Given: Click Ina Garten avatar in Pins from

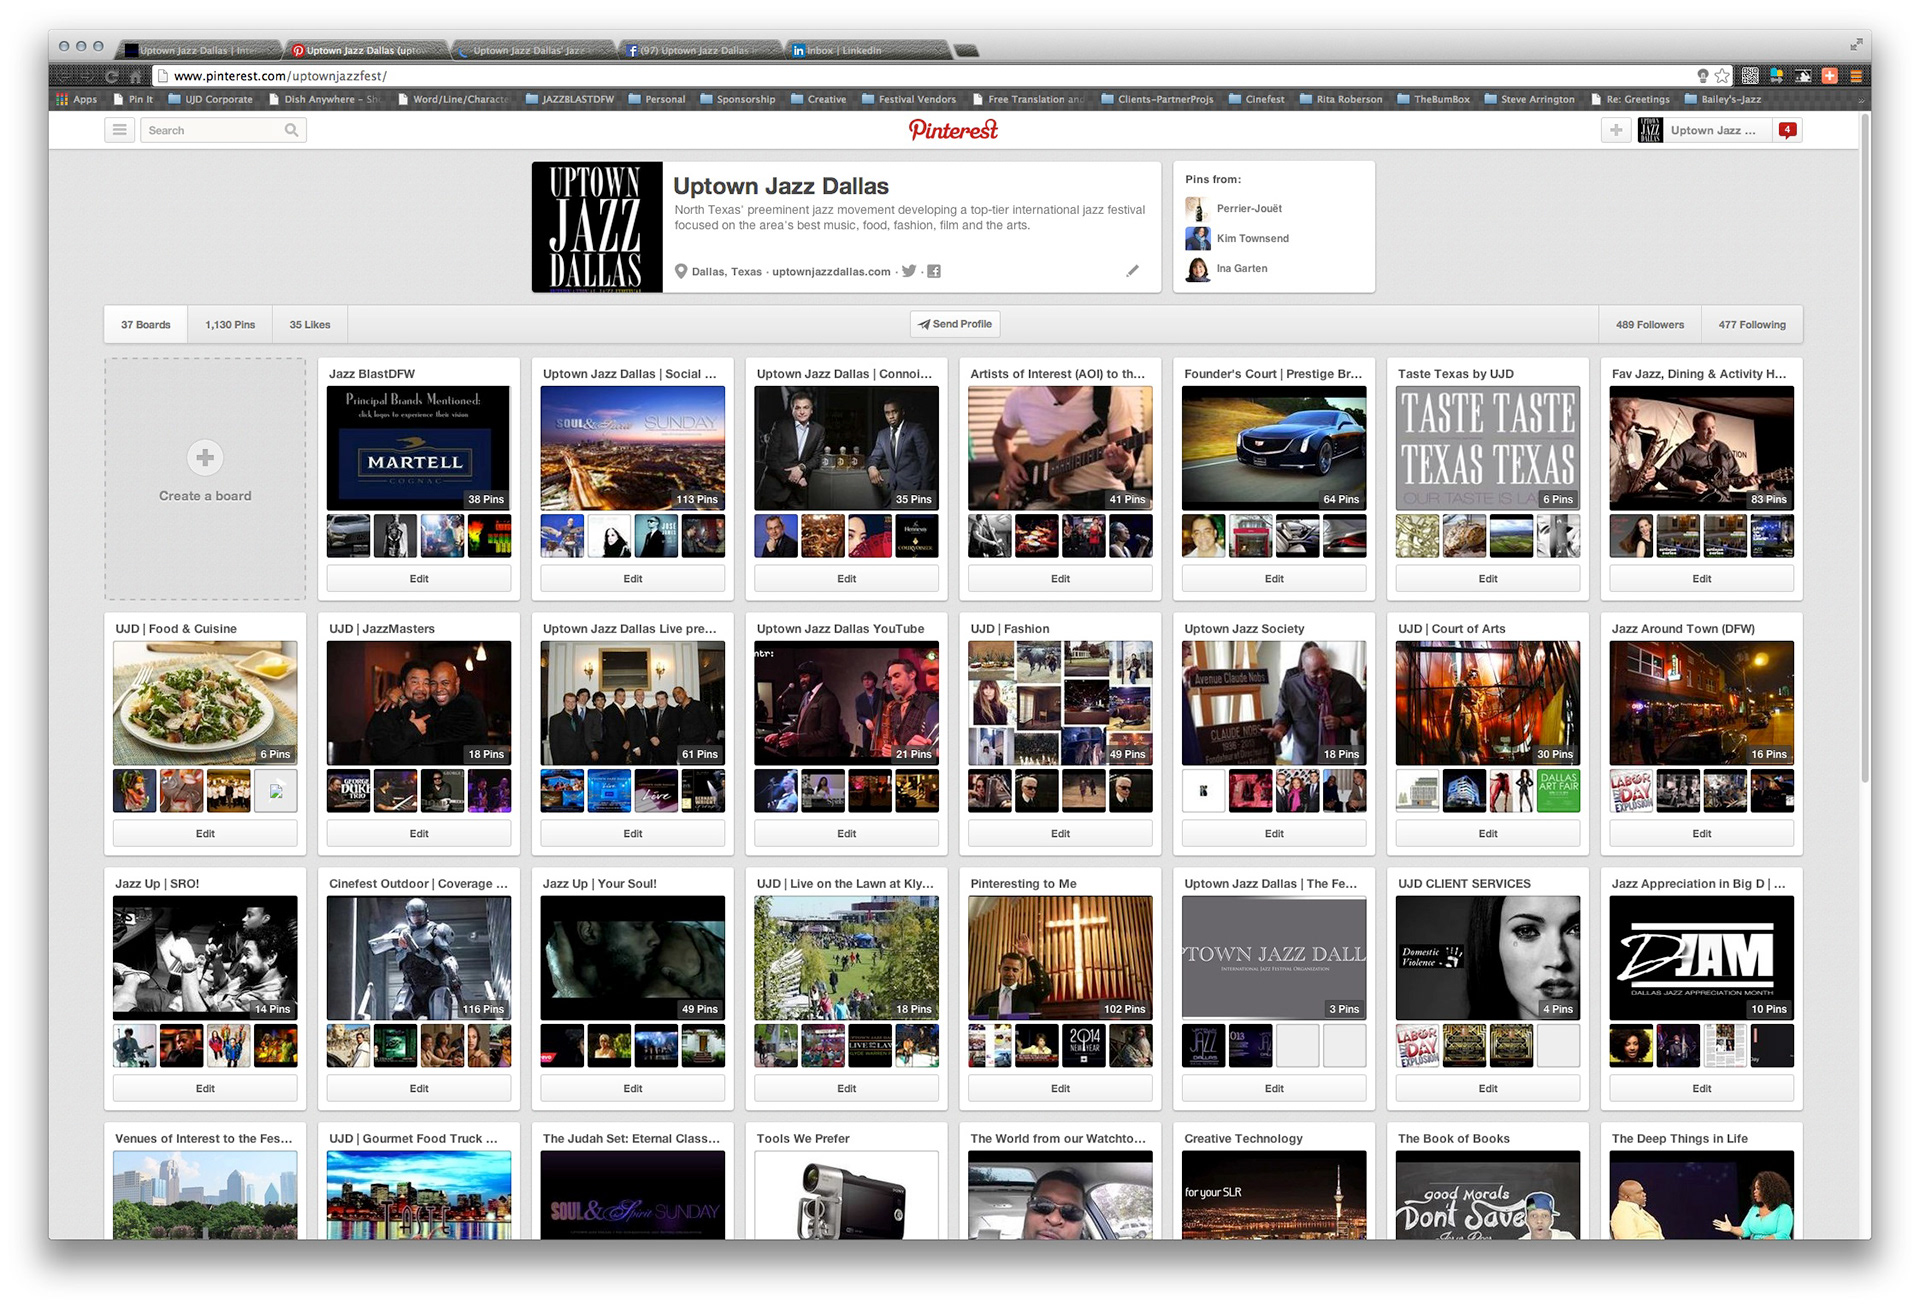Looking at the screenshot, I should [1198, 268].
